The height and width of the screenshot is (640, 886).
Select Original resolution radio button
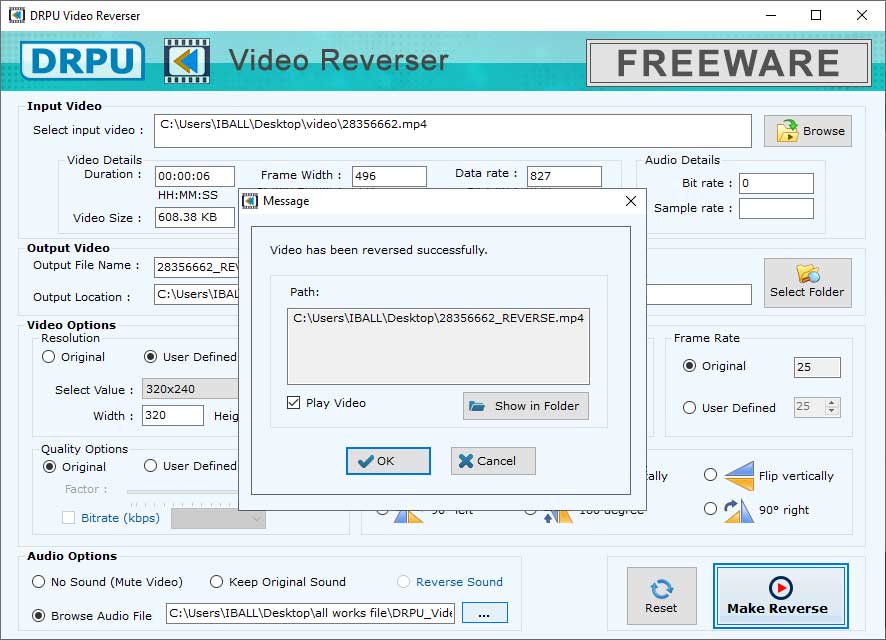pos(49,357)
